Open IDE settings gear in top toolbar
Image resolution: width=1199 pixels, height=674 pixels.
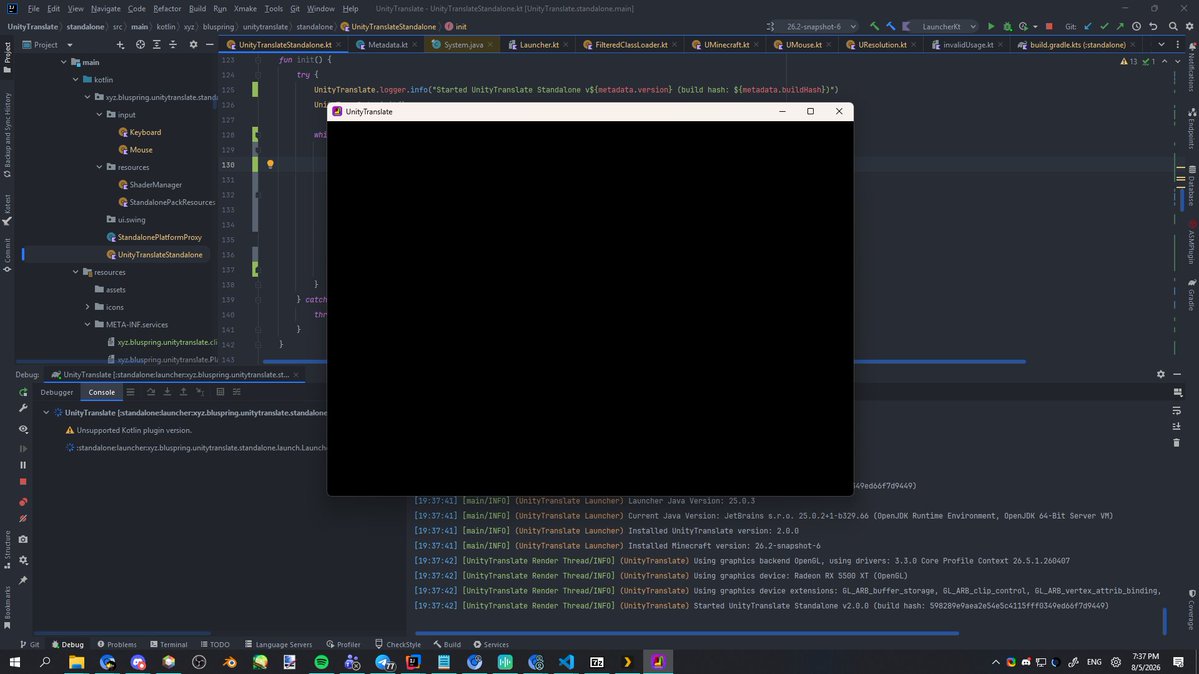(x=1189, y=26)
